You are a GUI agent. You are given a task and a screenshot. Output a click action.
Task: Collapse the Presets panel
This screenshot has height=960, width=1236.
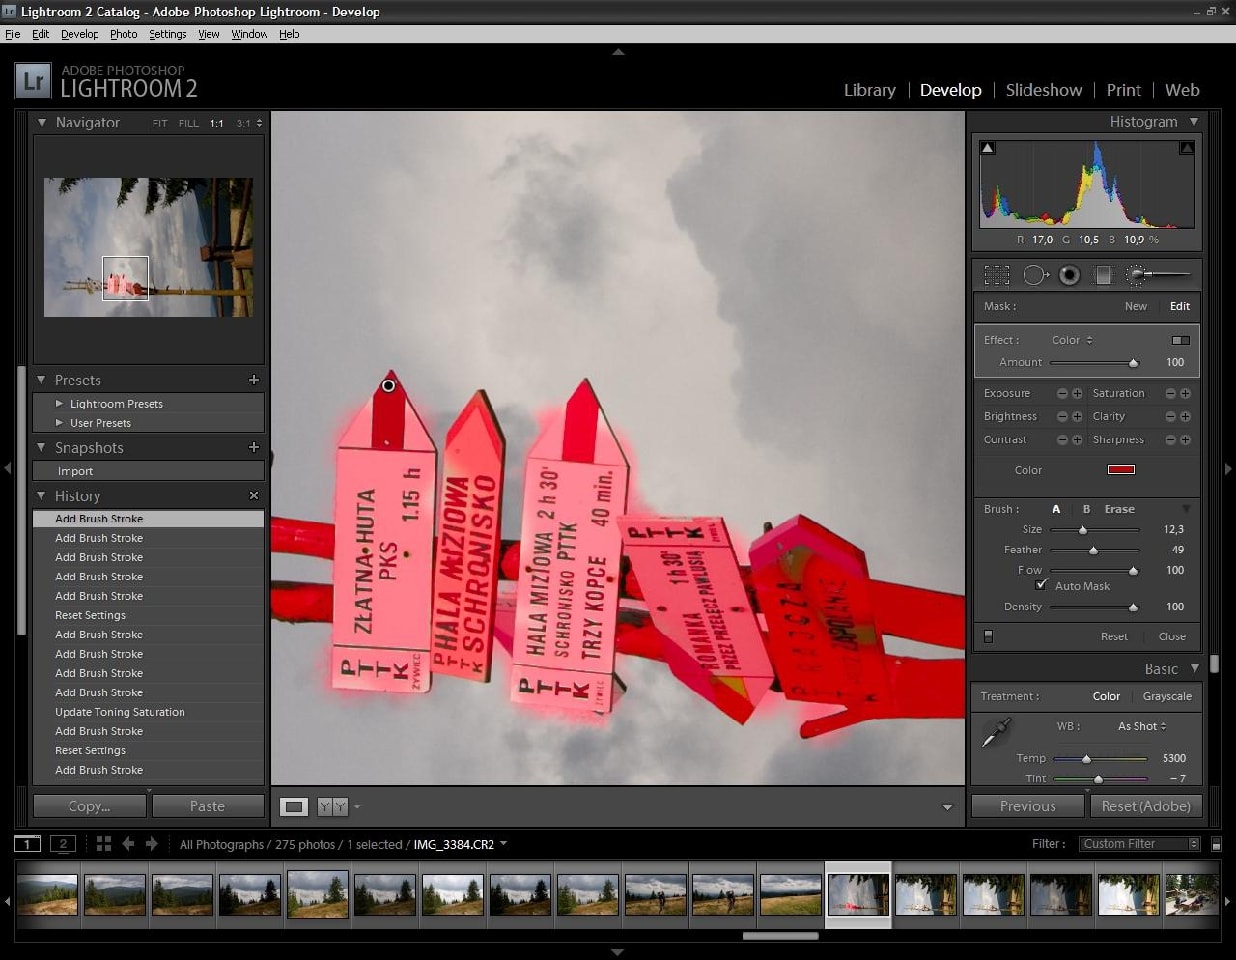pos(42,380)
